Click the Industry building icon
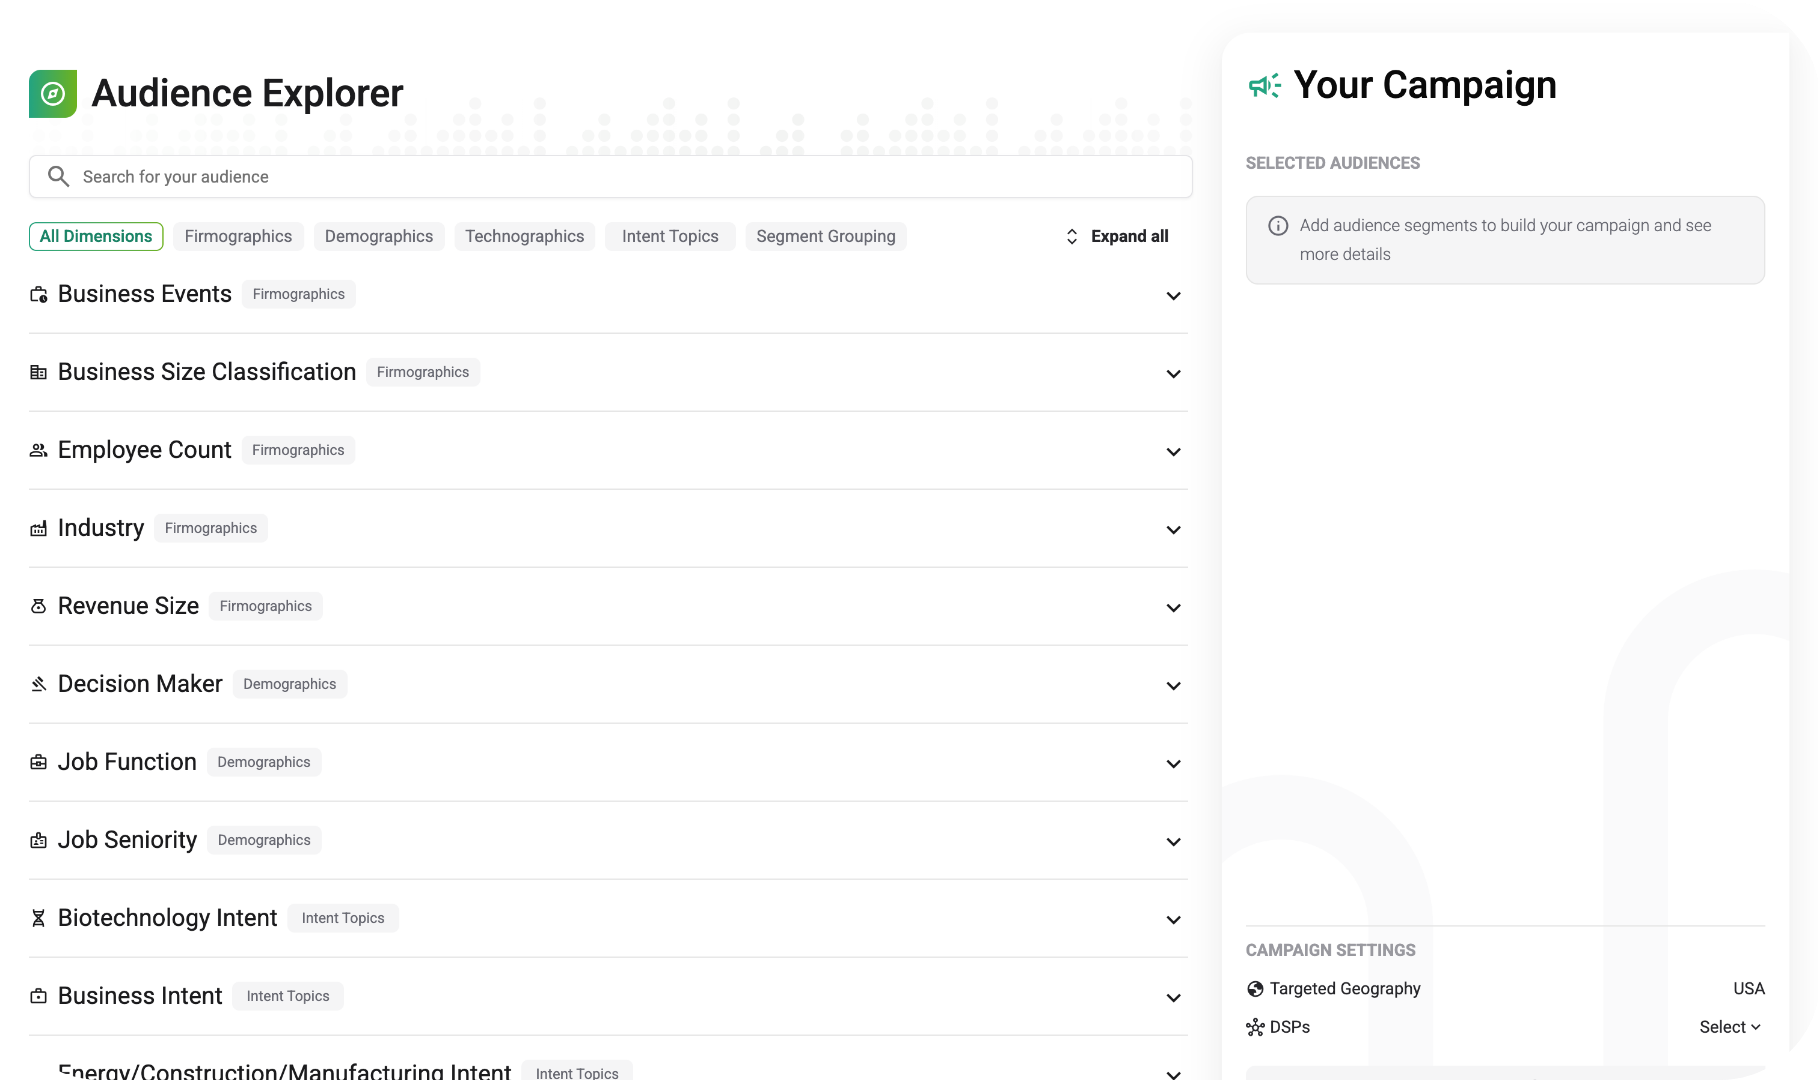Image resolution: width=1820 pixels, height=1080 pixels. (38, 528)
